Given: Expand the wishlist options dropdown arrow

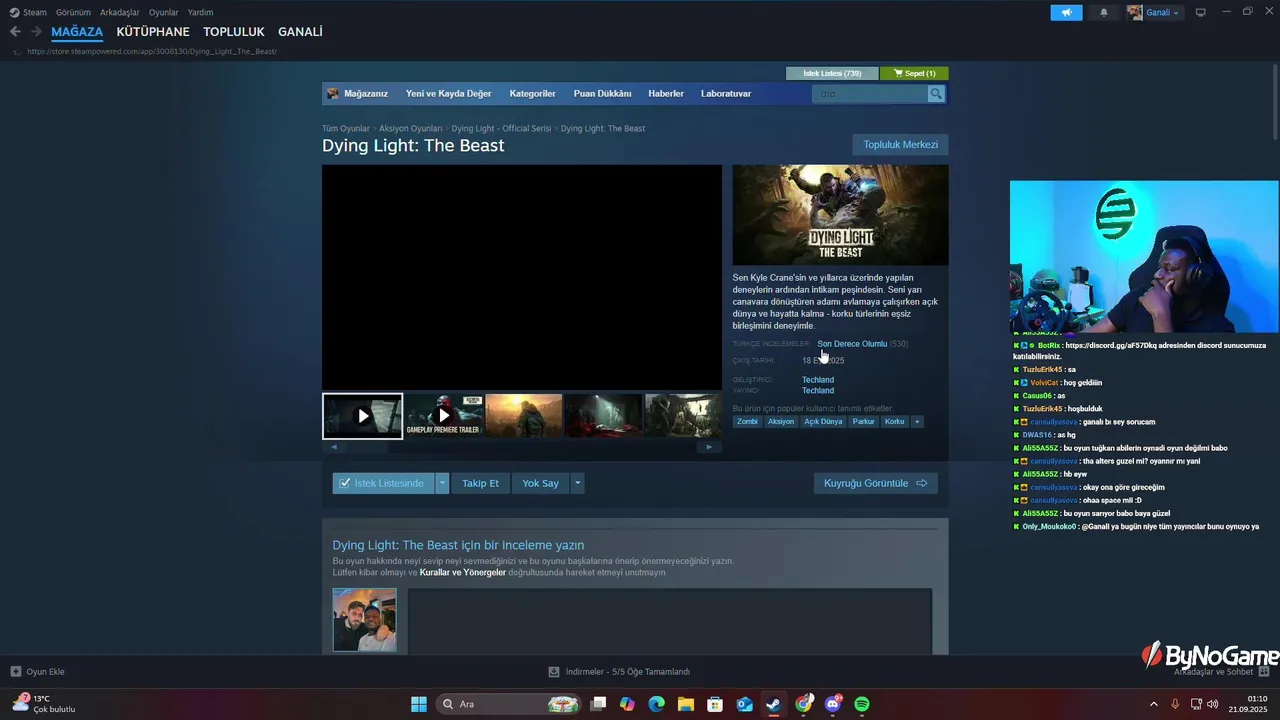Looking at the screenshot, I should pos(442,483).
